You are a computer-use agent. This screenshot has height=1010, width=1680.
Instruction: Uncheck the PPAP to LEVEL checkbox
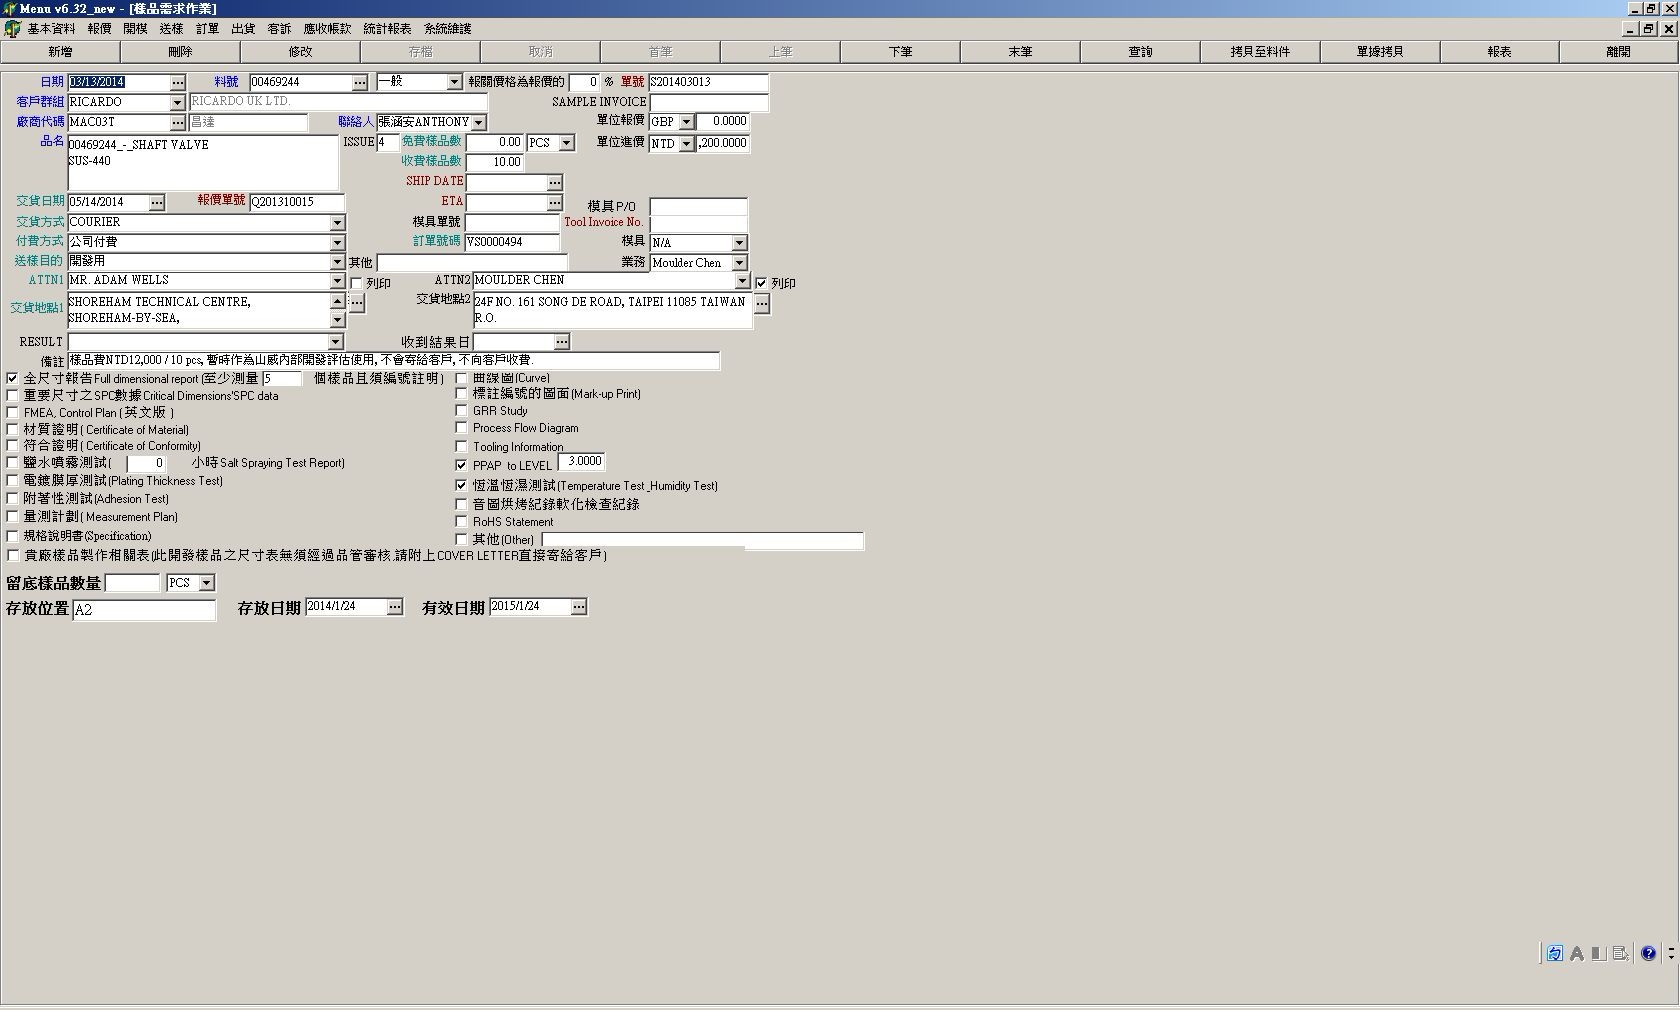[x=461, y=465]
